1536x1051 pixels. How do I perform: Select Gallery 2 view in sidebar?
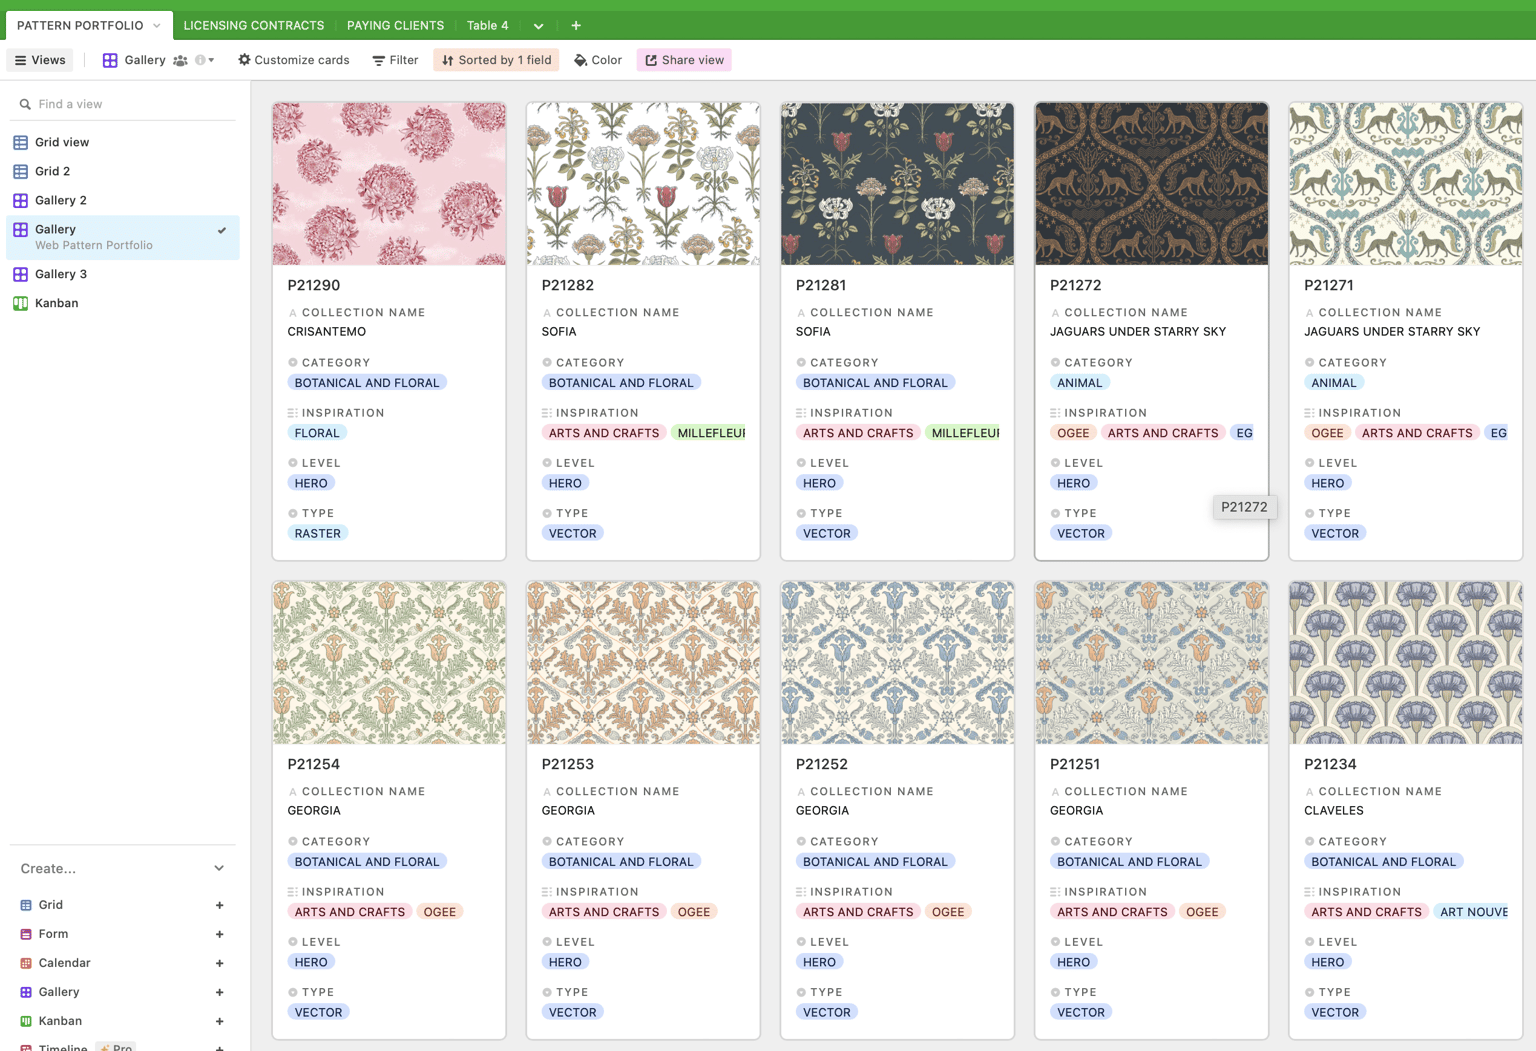pyautogui.click(x=123, y=200)
